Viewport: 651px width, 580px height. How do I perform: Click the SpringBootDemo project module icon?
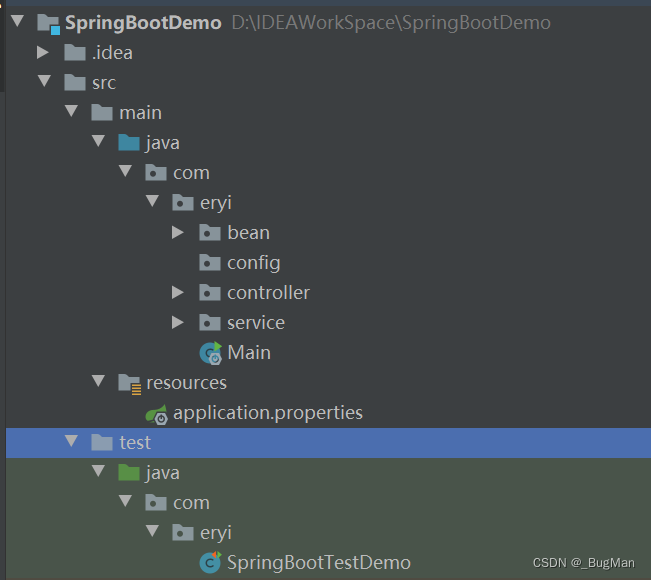pyautogui.click(x=49, y=23)
